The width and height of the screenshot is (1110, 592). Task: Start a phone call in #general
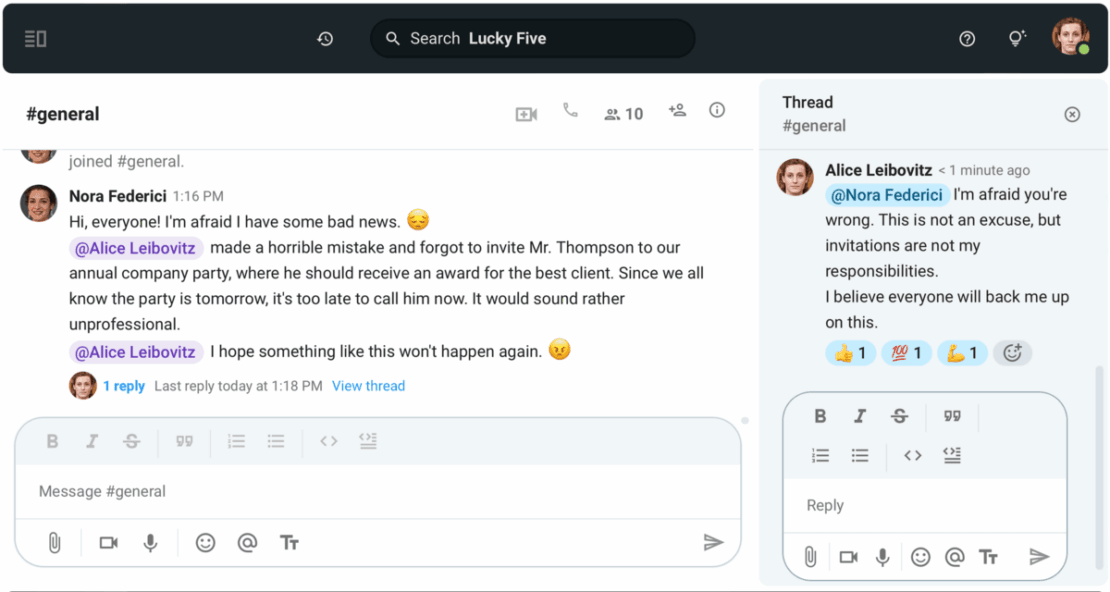point(570,111)
